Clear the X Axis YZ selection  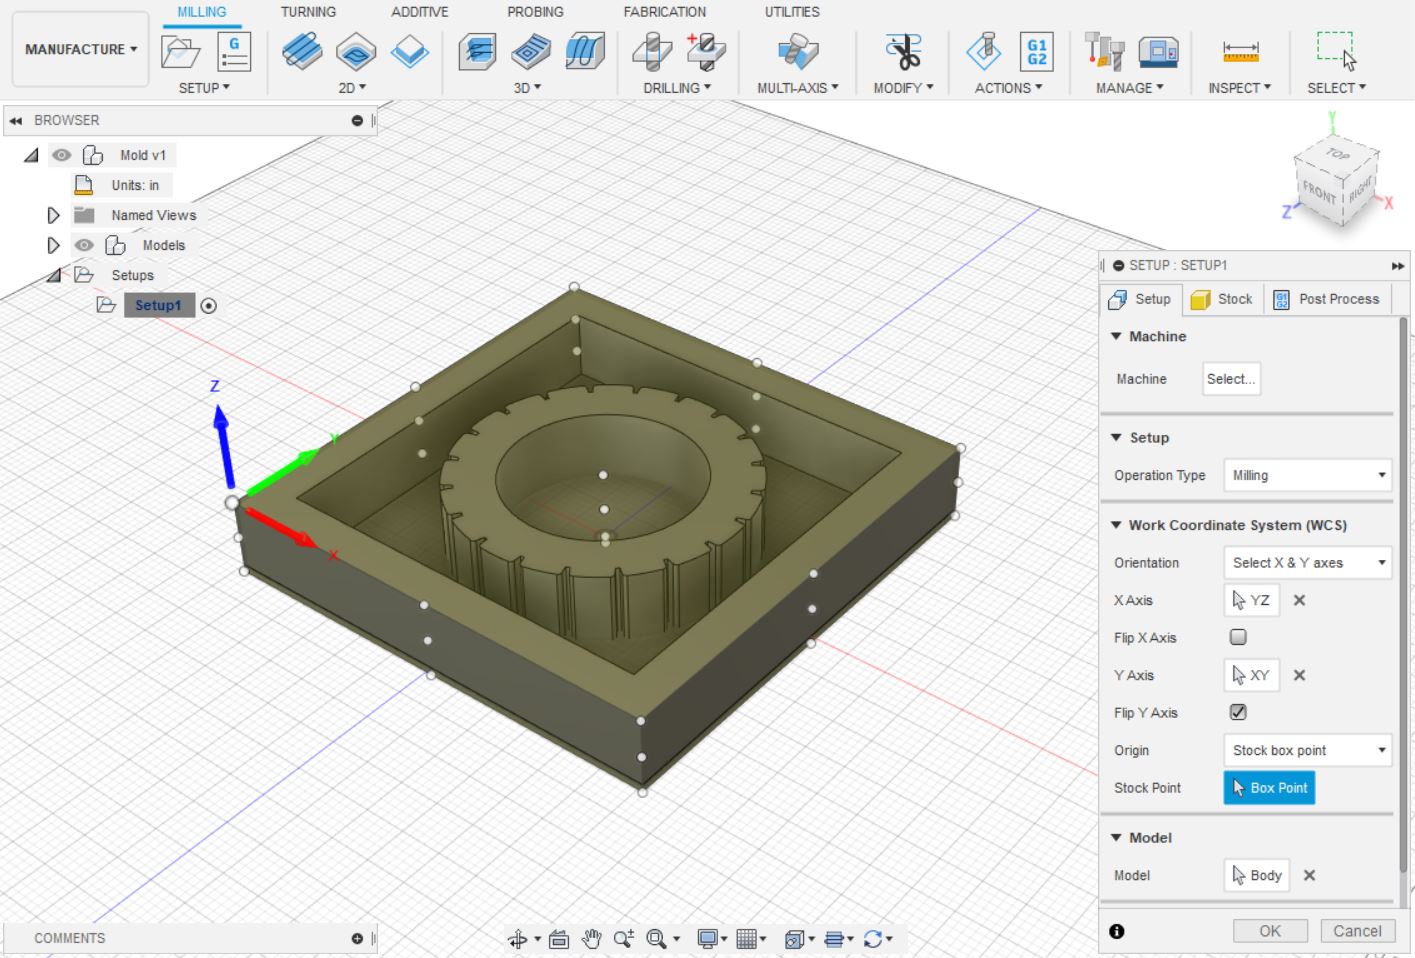[x=1299, y=600]
